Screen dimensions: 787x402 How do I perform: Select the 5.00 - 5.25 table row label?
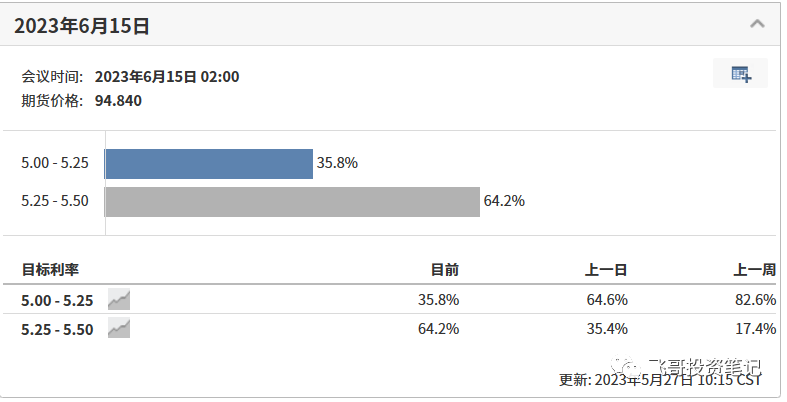[x=57, y=301]
